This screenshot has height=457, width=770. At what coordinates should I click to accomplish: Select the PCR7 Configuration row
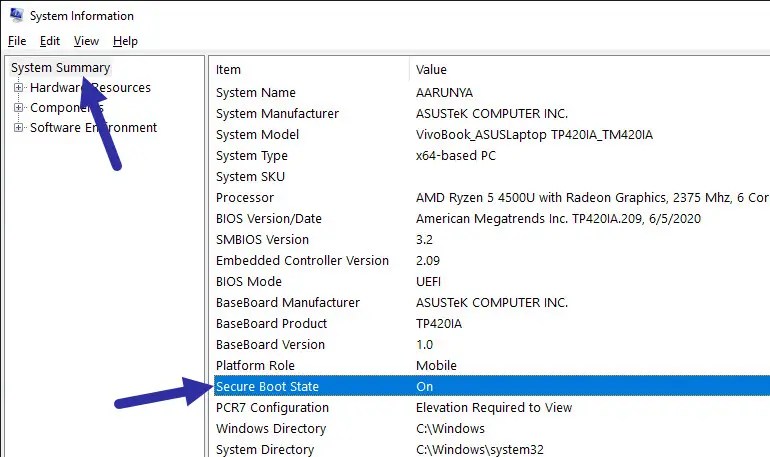pyautogui.click(x=492, y=407)
